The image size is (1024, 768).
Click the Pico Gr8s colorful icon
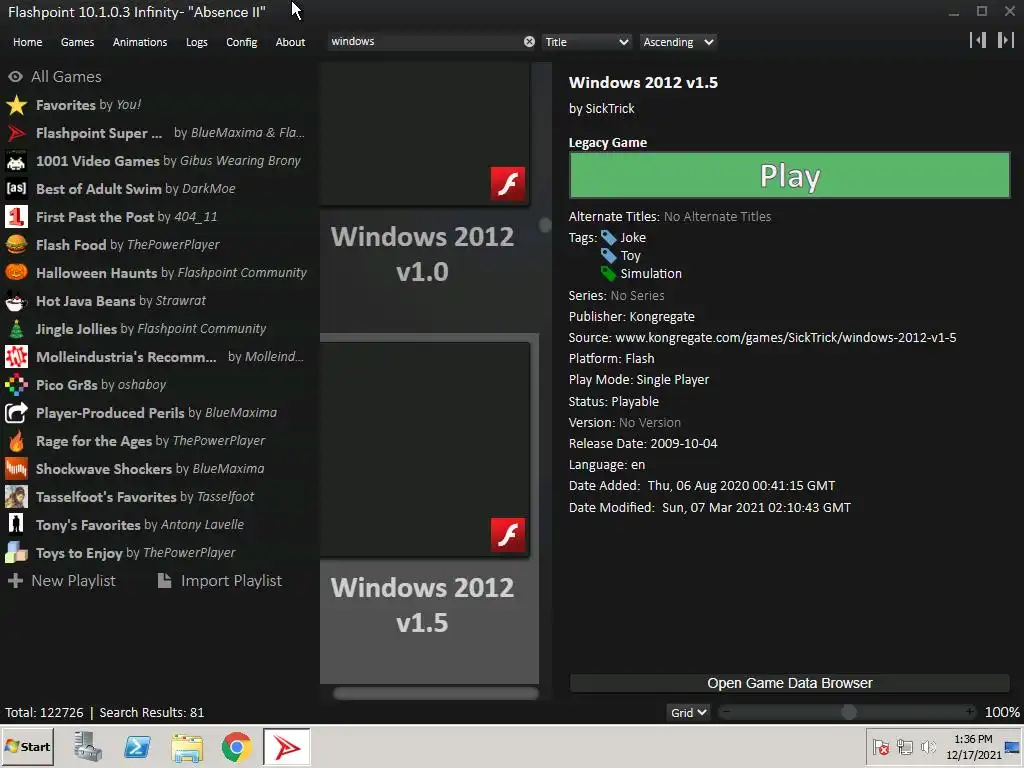coord(16,385)
